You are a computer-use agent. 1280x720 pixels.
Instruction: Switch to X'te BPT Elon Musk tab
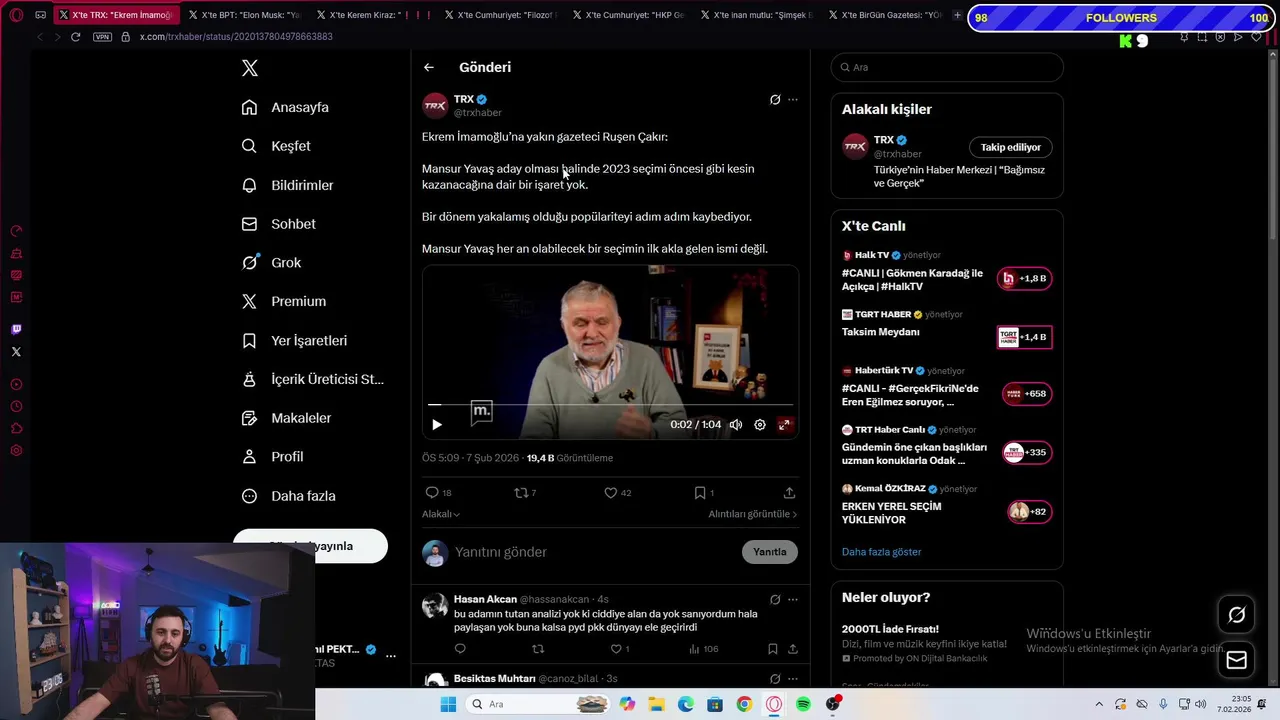(x=245, y=15)
